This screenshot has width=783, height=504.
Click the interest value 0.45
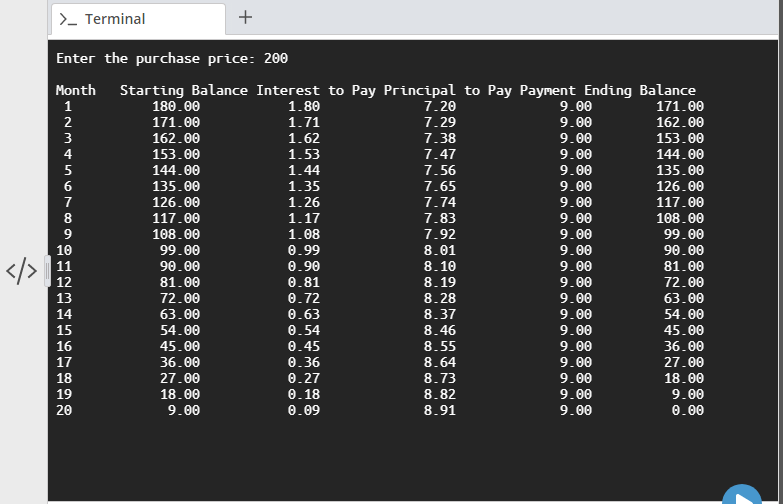click(x=304, y=346)
